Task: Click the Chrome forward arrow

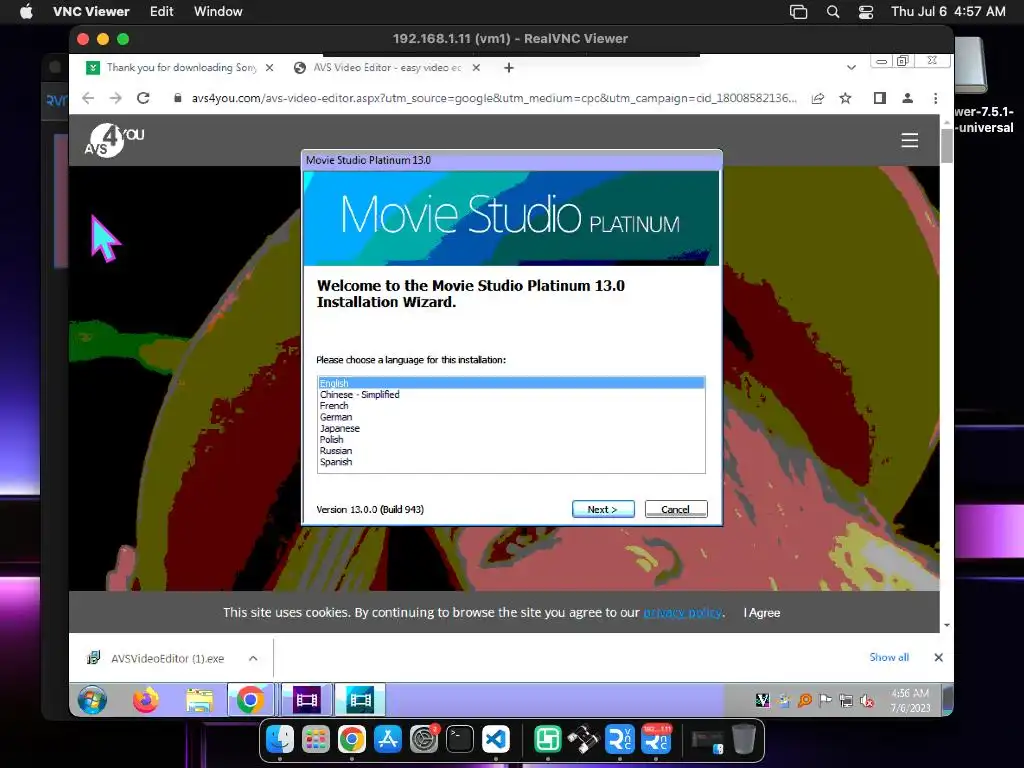Action: click(116, 98)
